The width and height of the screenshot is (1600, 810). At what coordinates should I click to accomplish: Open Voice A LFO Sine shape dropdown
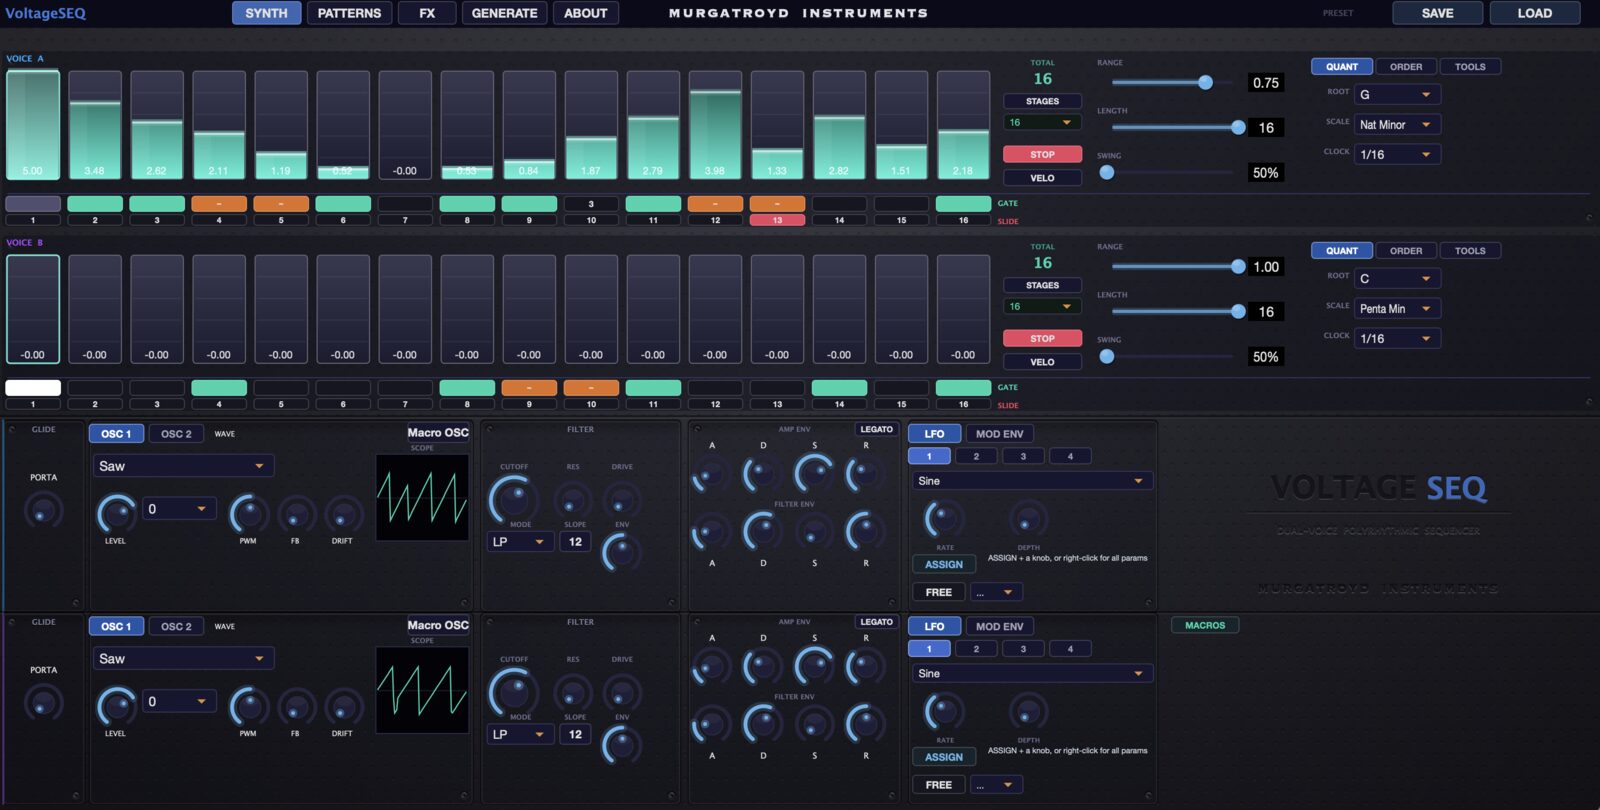tap(1031, 481)
